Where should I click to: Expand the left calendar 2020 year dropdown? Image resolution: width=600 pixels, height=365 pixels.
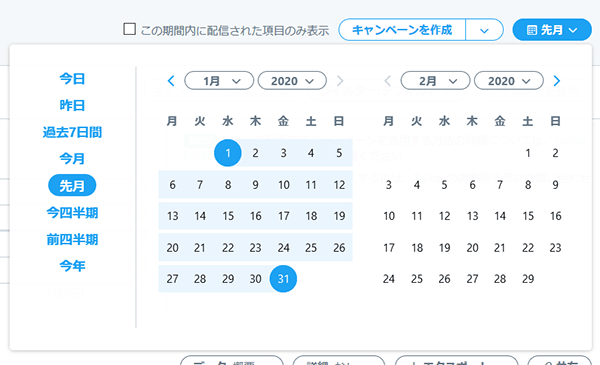click(x=292, y=81)
